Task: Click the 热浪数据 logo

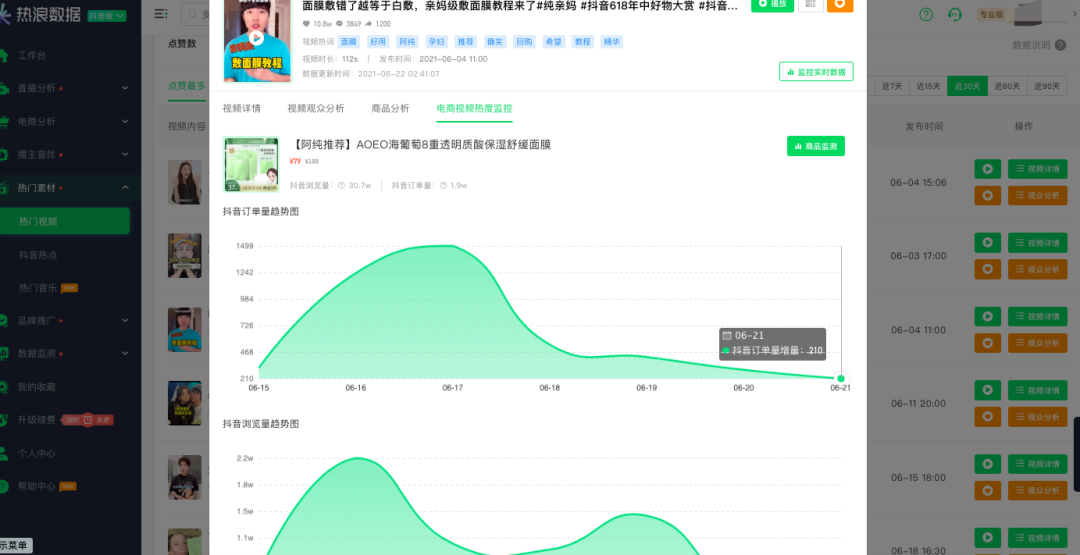Action: (x=41, y=15)
